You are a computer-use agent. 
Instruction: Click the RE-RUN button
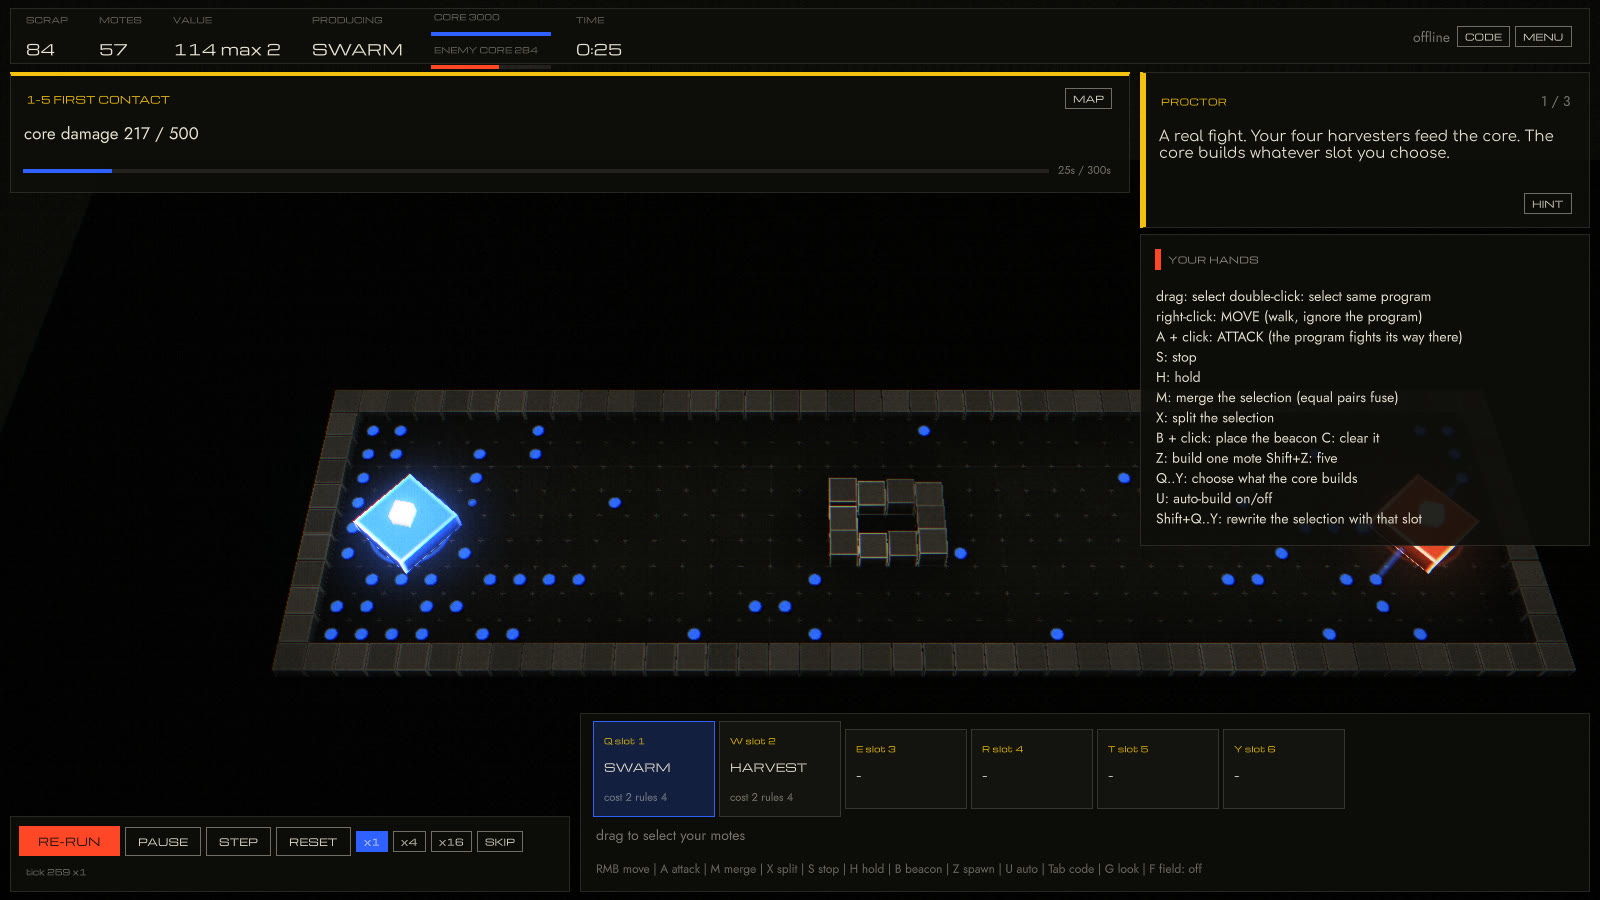[x=69, y=841]
